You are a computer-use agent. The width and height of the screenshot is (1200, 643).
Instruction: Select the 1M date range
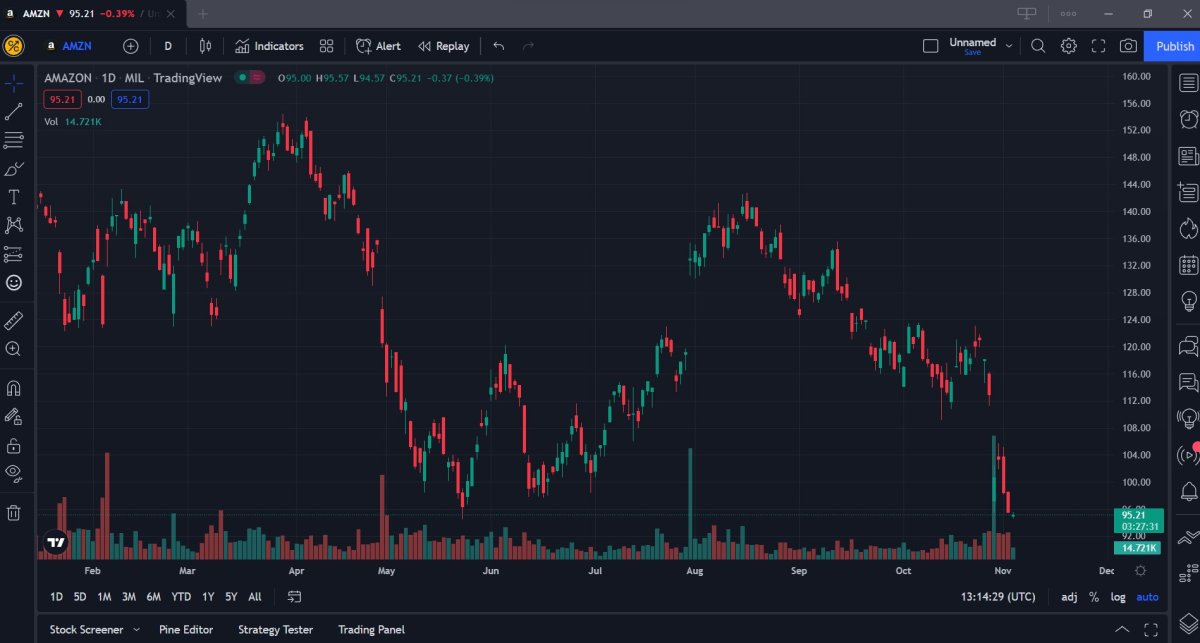click(104, 597)
